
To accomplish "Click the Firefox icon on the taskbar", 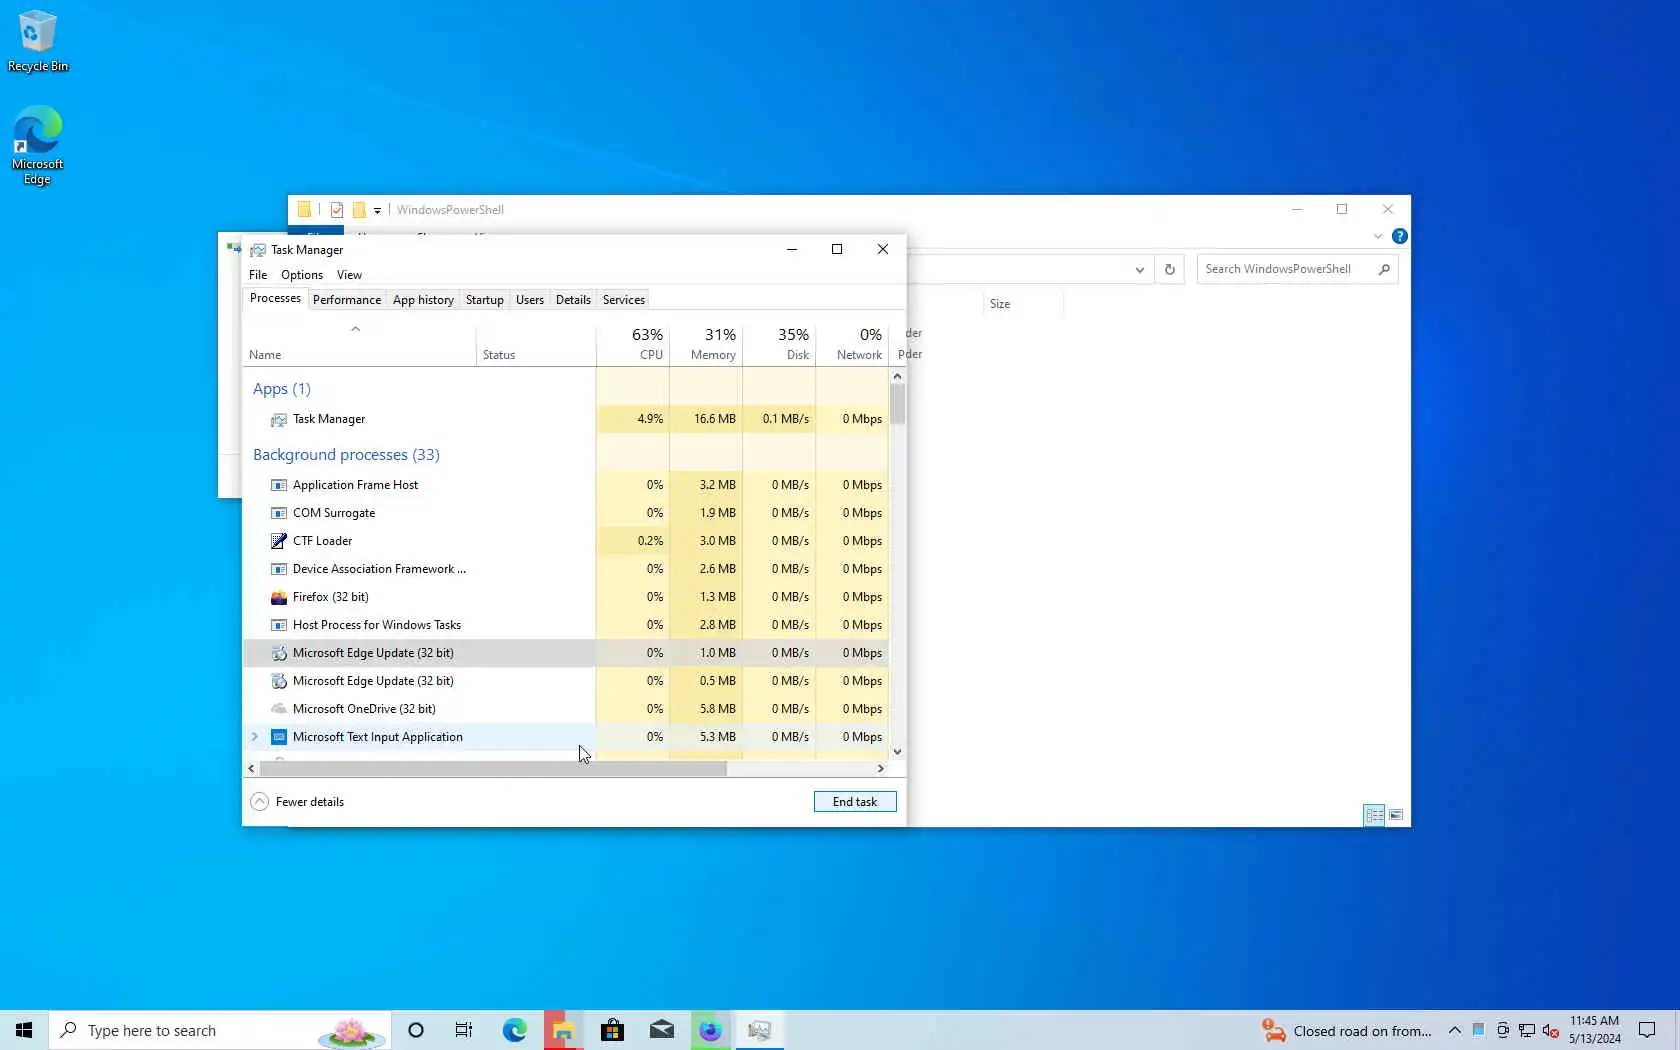I will (x=710, y=1030).
